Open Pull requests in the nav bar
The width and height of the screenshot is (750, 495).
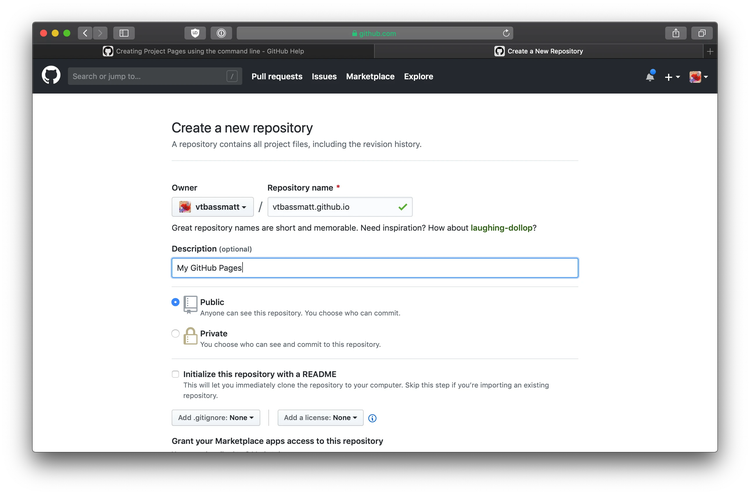click(276, 76)
